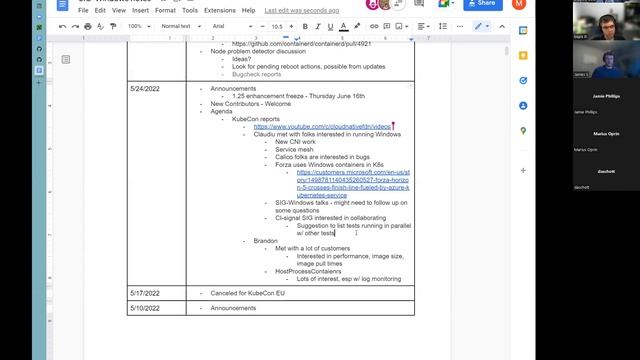Open the Help menu

coord(248,11)
